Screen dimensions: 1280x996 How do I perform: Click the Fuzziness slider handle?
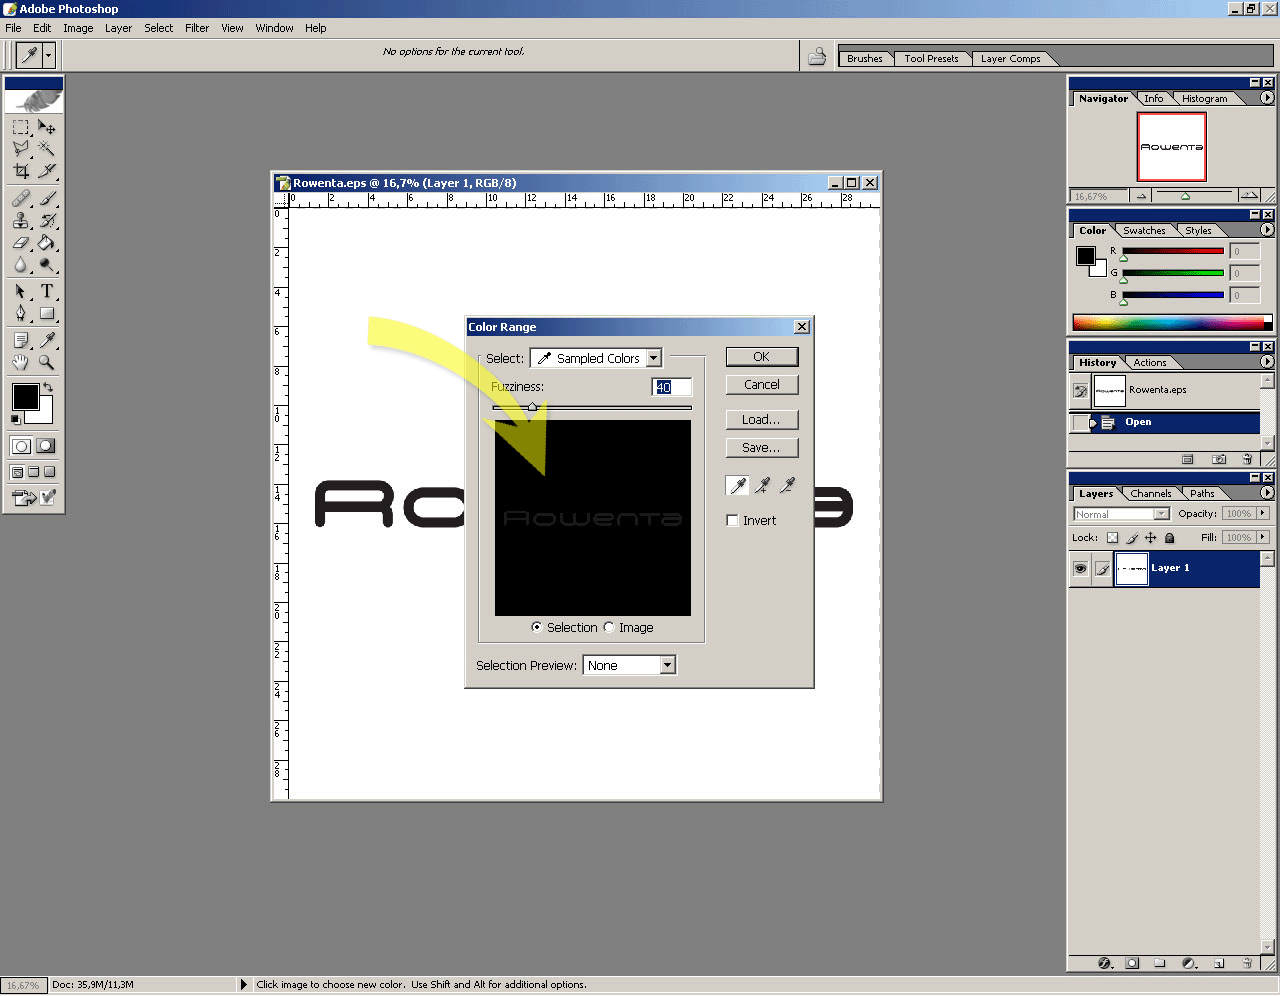click(x=532, y=407)
